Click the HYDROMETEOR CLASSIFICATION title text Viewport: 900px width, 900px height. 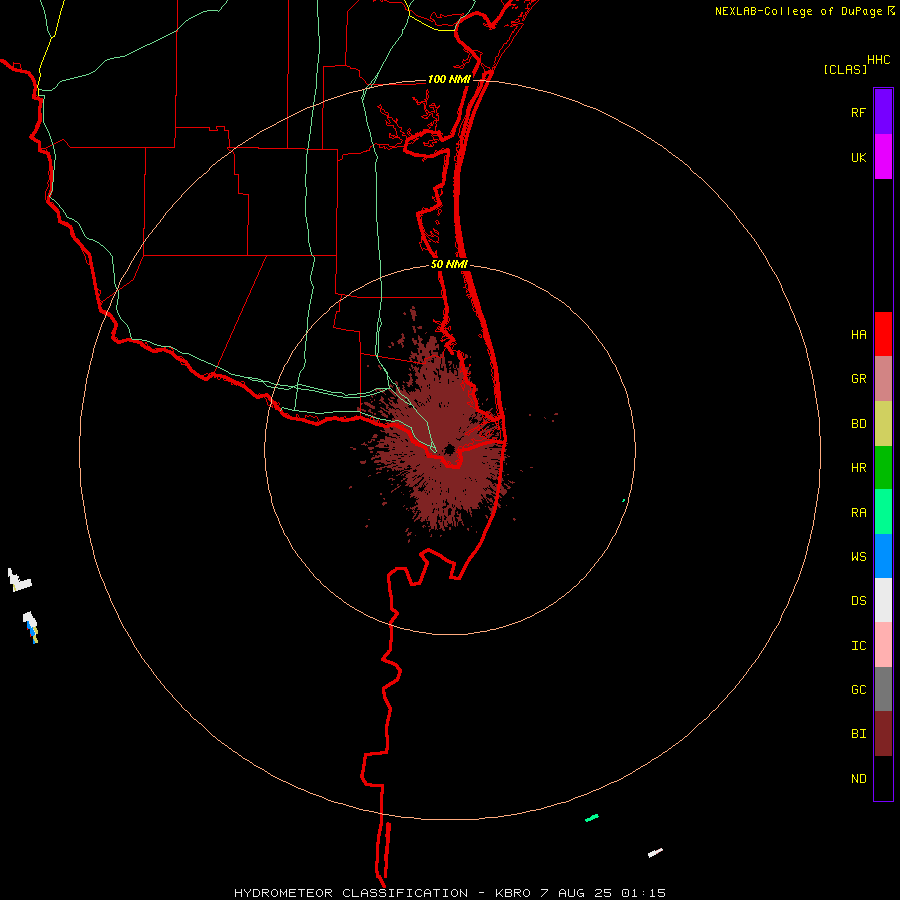point(351,893)
